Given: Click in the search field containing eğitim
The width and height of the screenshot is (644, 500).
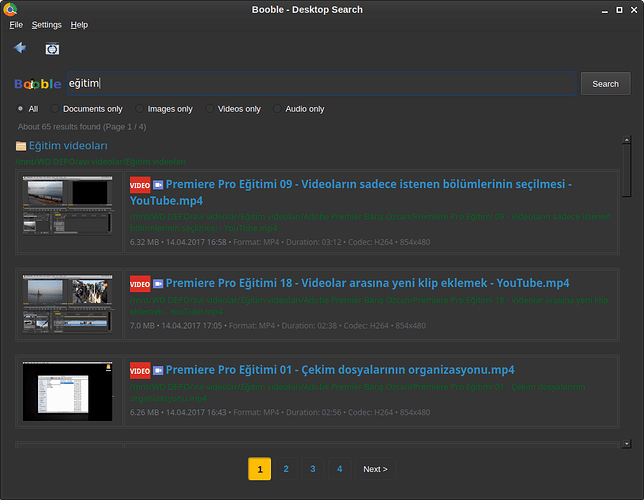Looking at the screenshot, I should pos(322,83).
